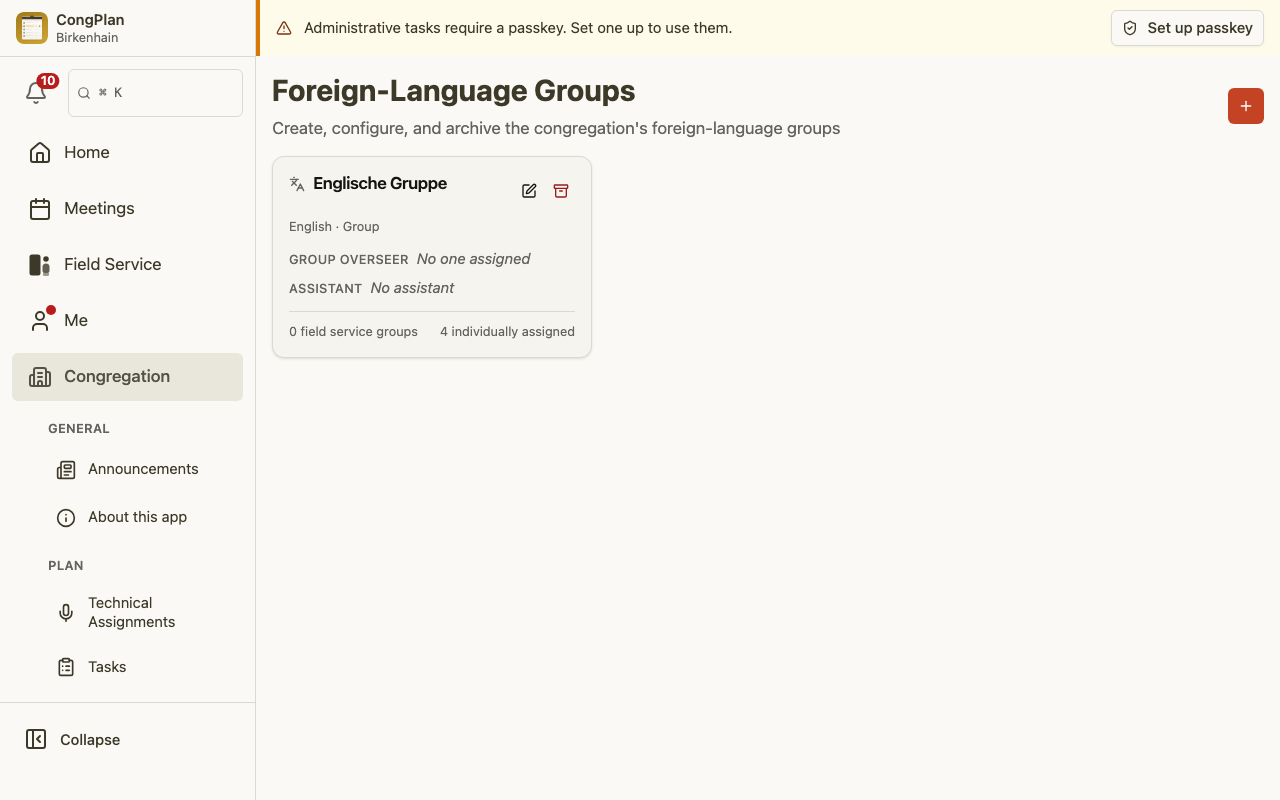Open the notifications bell icon

(36, 93)
